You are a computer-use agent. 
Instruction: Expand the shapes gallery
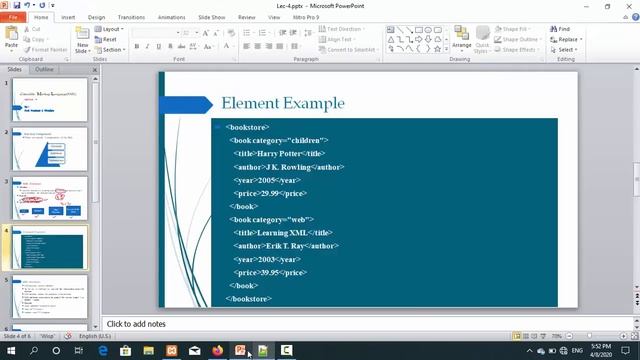446,49
